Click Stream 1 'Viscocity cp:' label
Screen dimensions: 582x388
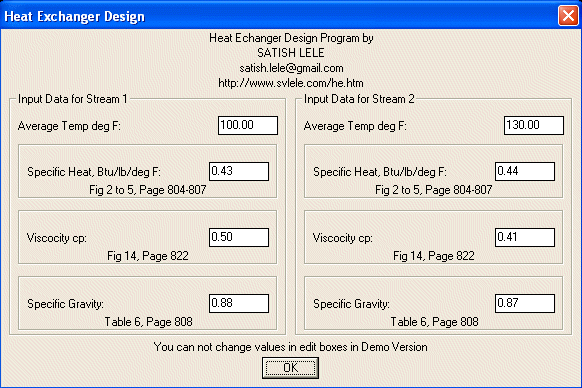tap(56, 238)
